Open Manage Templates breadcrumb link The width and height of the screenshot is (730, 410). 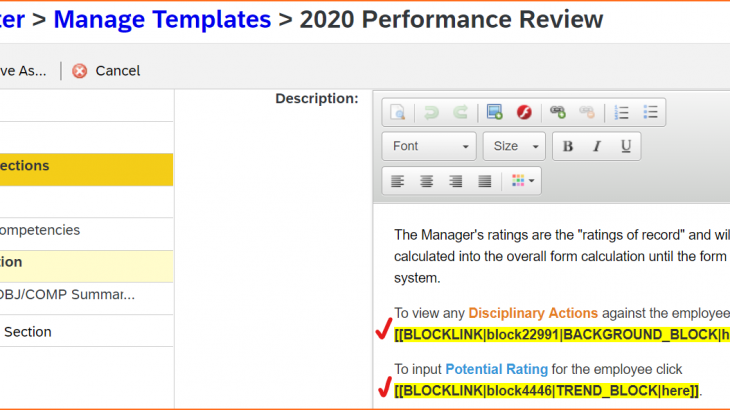pos(162,20)
